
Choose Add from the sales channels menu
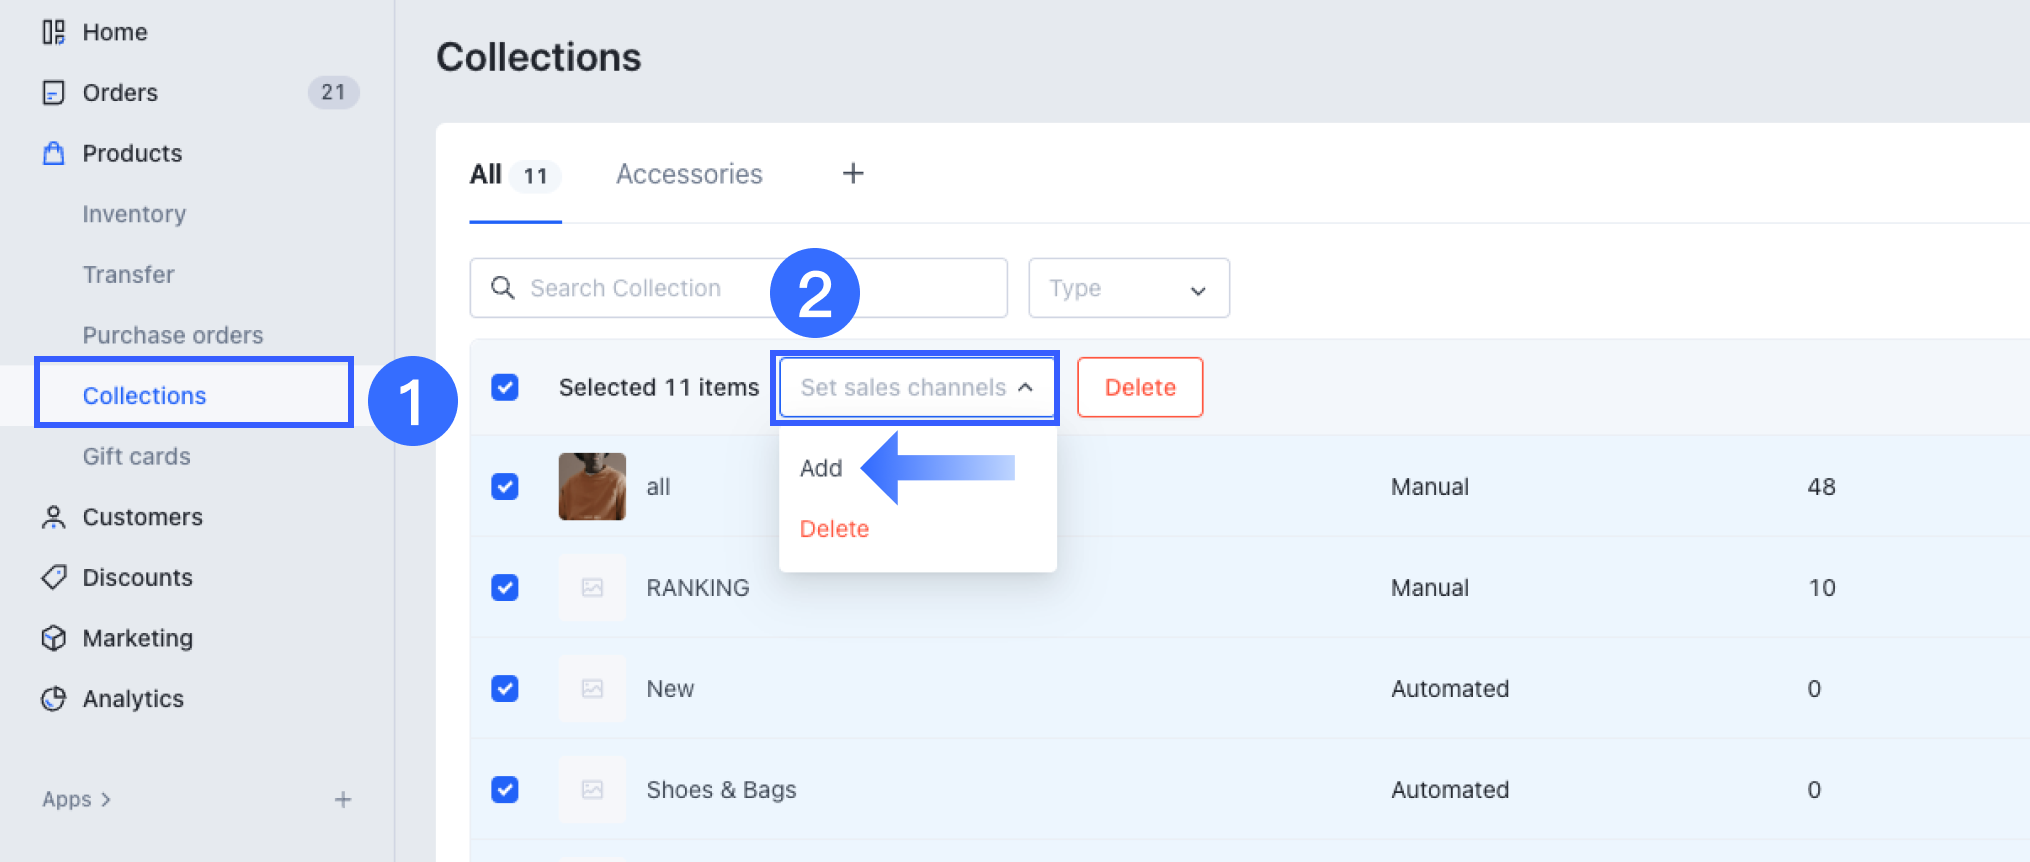821,468
